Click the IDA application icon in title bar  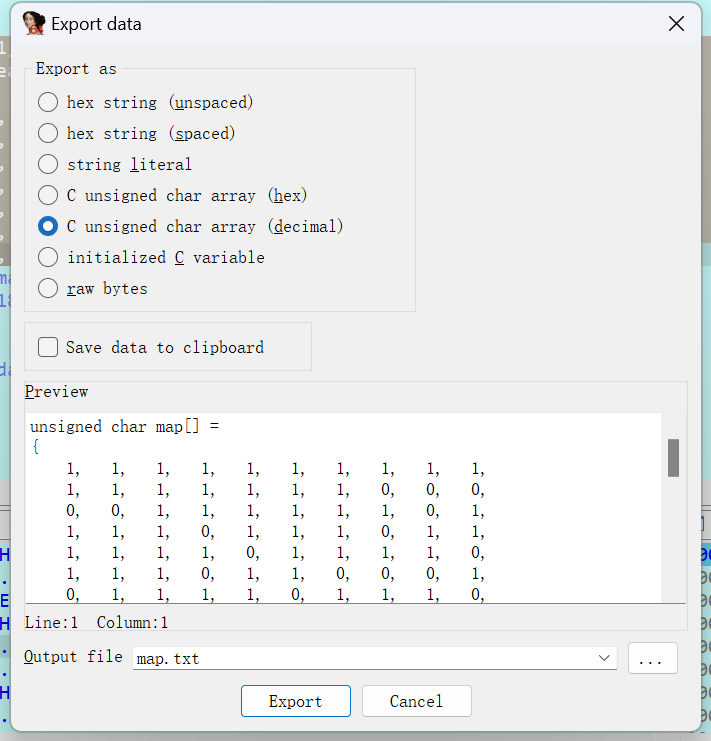(x=34, y=24)
